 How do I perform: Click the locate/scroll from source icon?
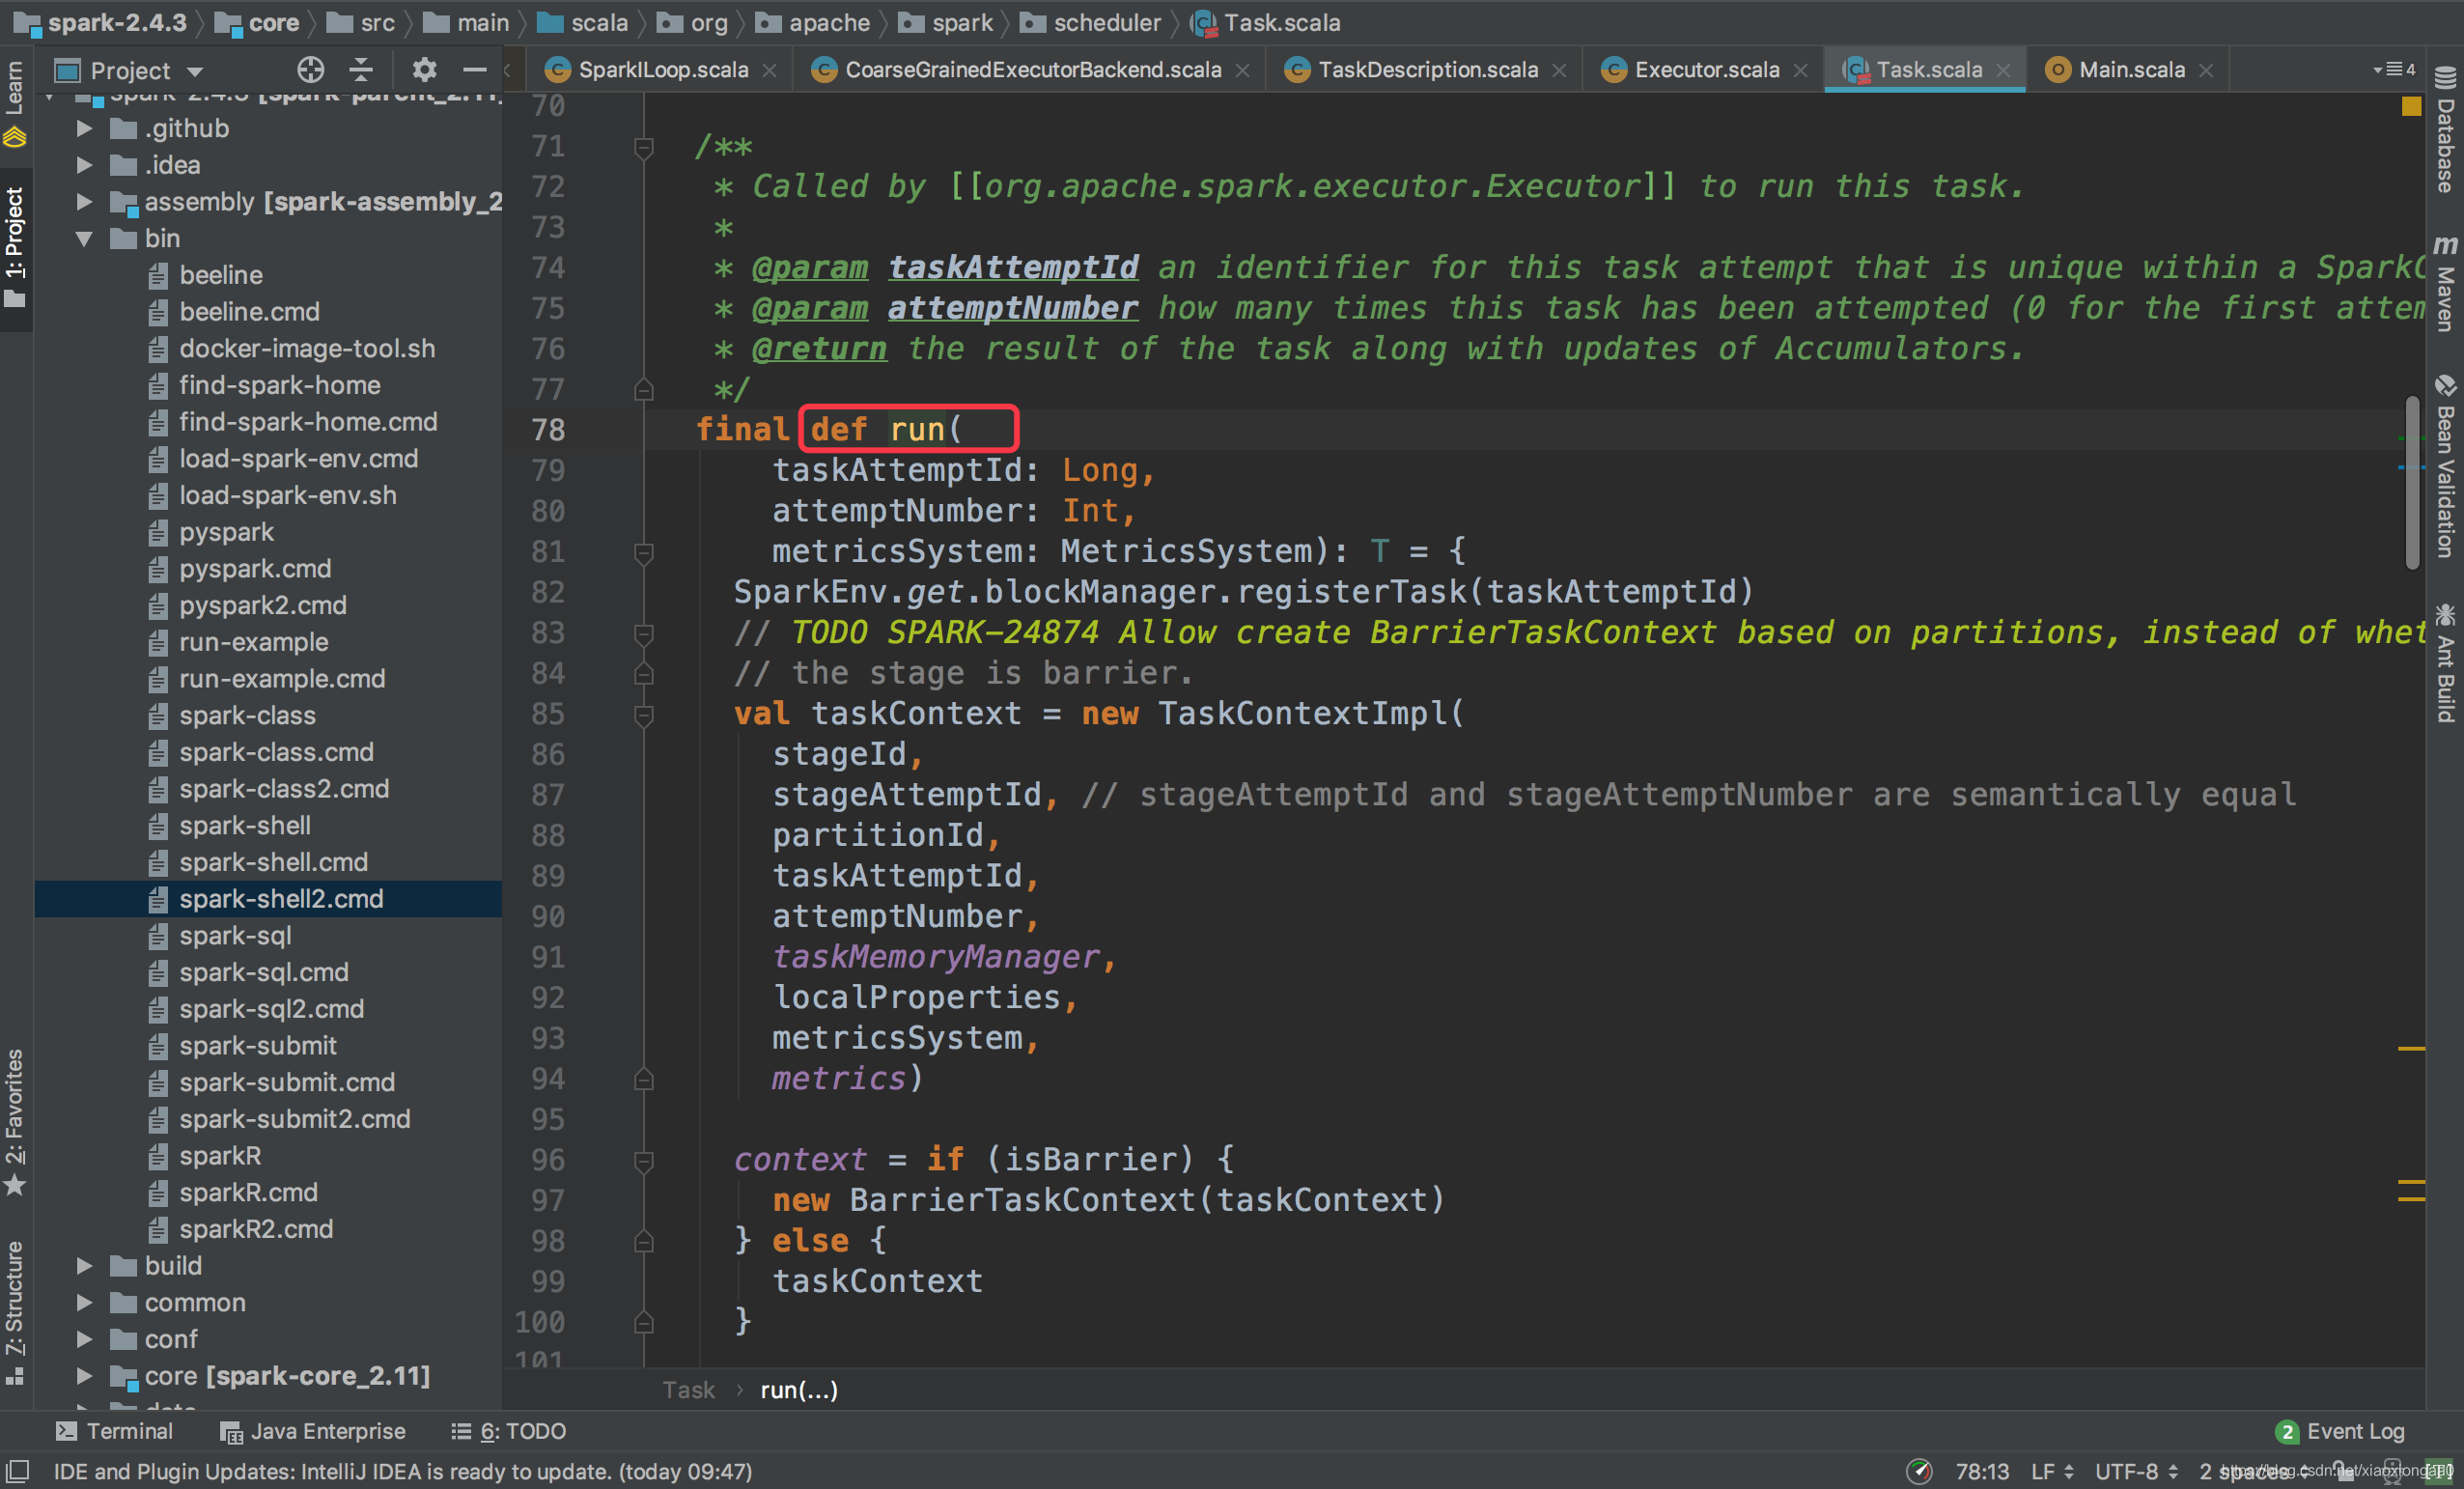[x=310, y=70]
